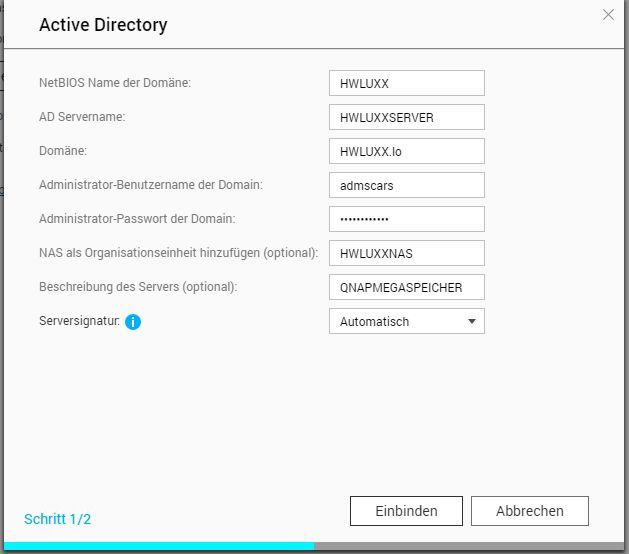Focus the AD Servername field
The image size is (629, 554).
tap(407, 117)
